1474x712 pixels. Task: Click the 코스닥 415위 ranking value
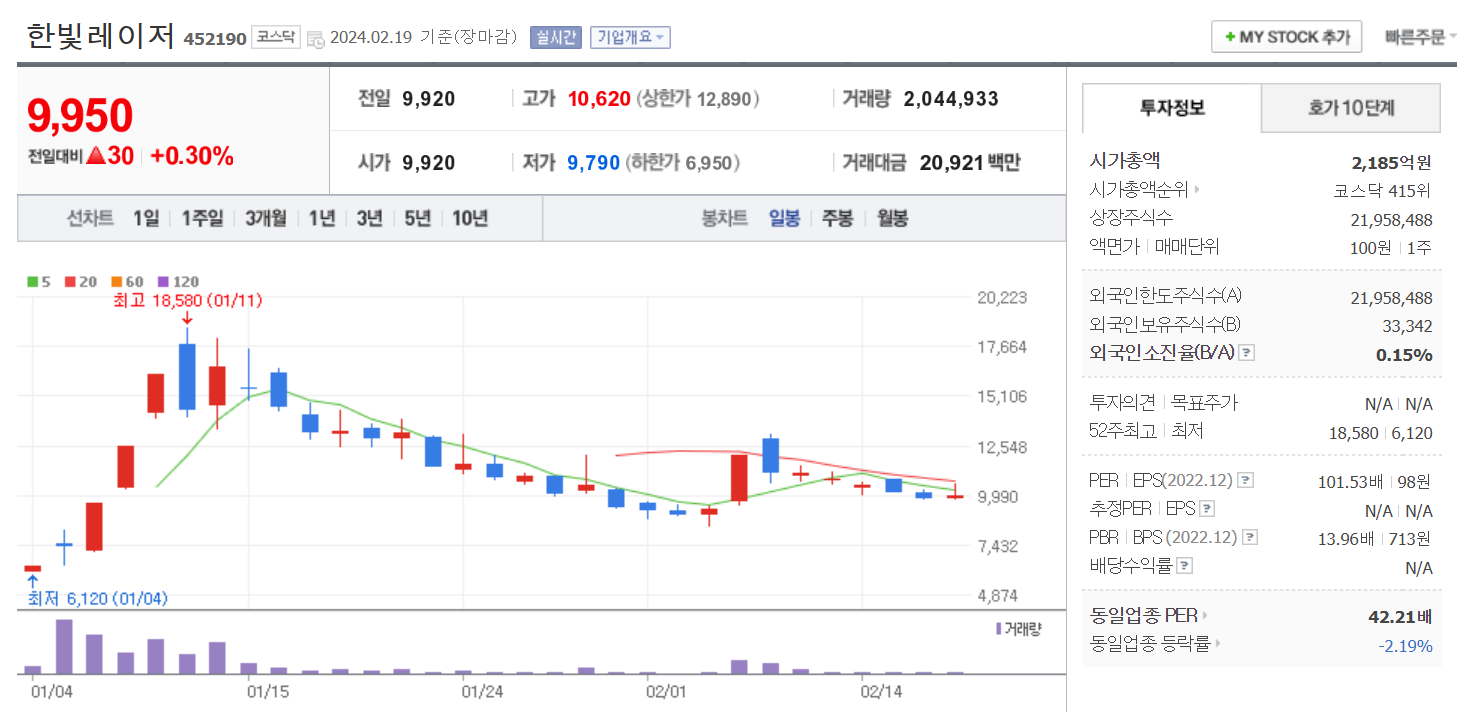point(1382,190)
